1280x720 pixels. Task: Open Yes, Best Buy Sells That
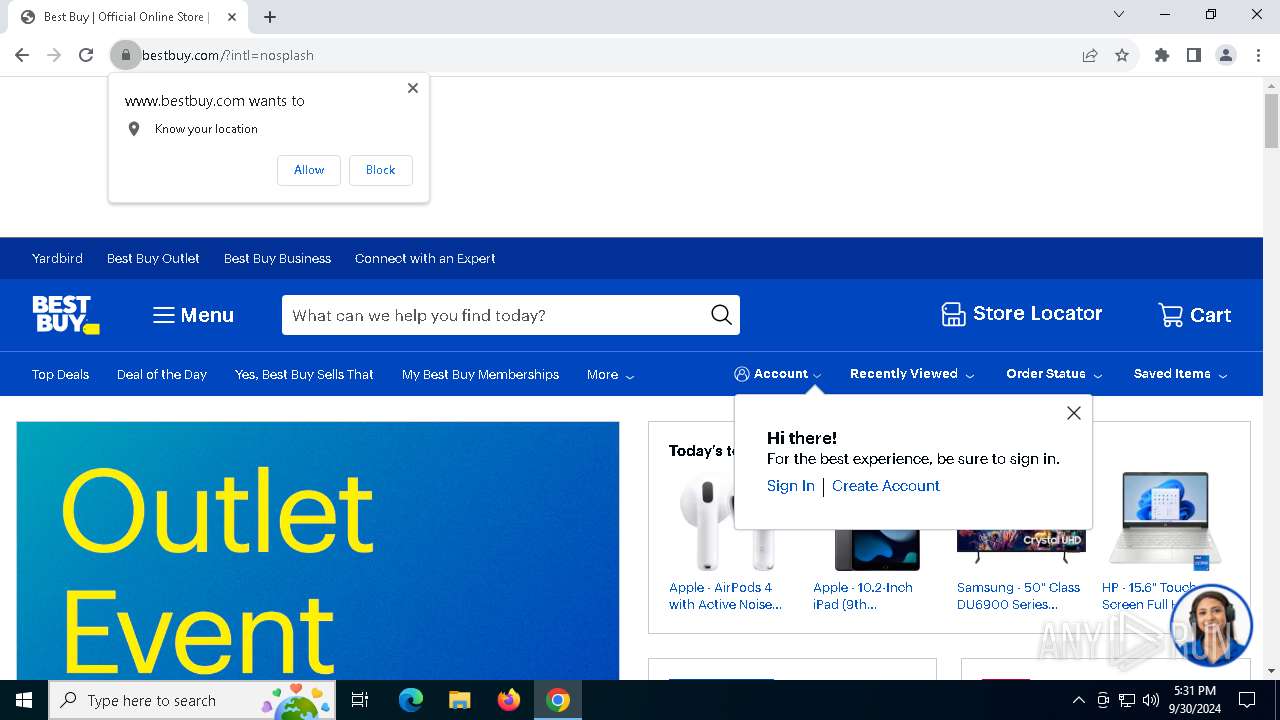click(304, 374)
